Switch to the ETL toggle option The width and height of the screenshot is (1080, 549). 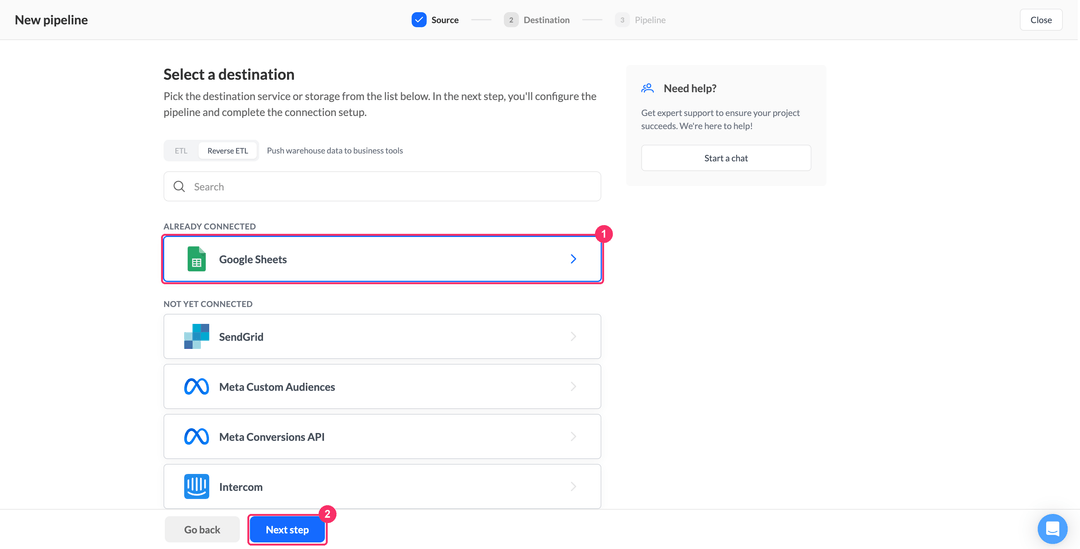tap(180, 151)
